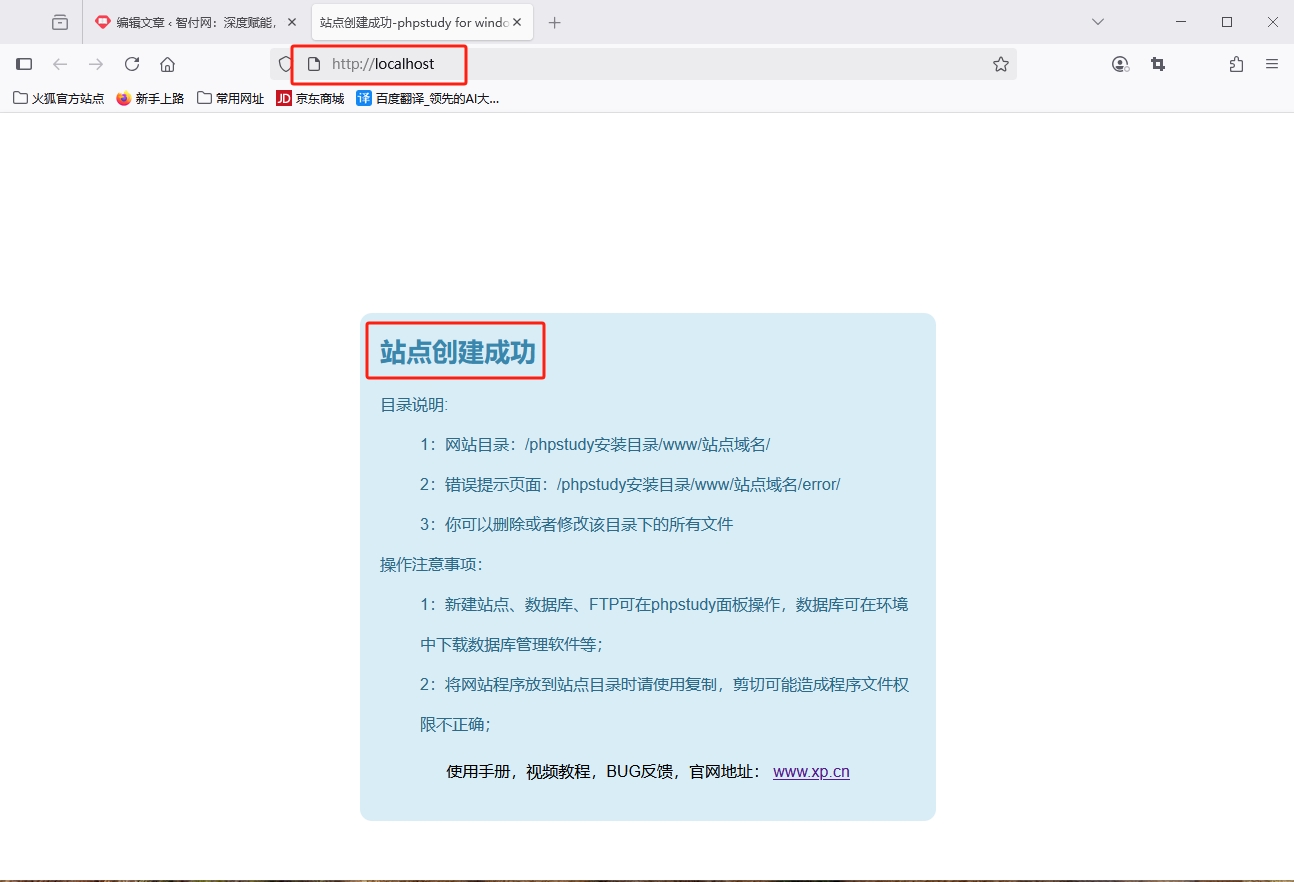Open the 新手上路 bookmark
This screenshot has height=882, width=1294.
pyautogui.click(x=150, y=98)
